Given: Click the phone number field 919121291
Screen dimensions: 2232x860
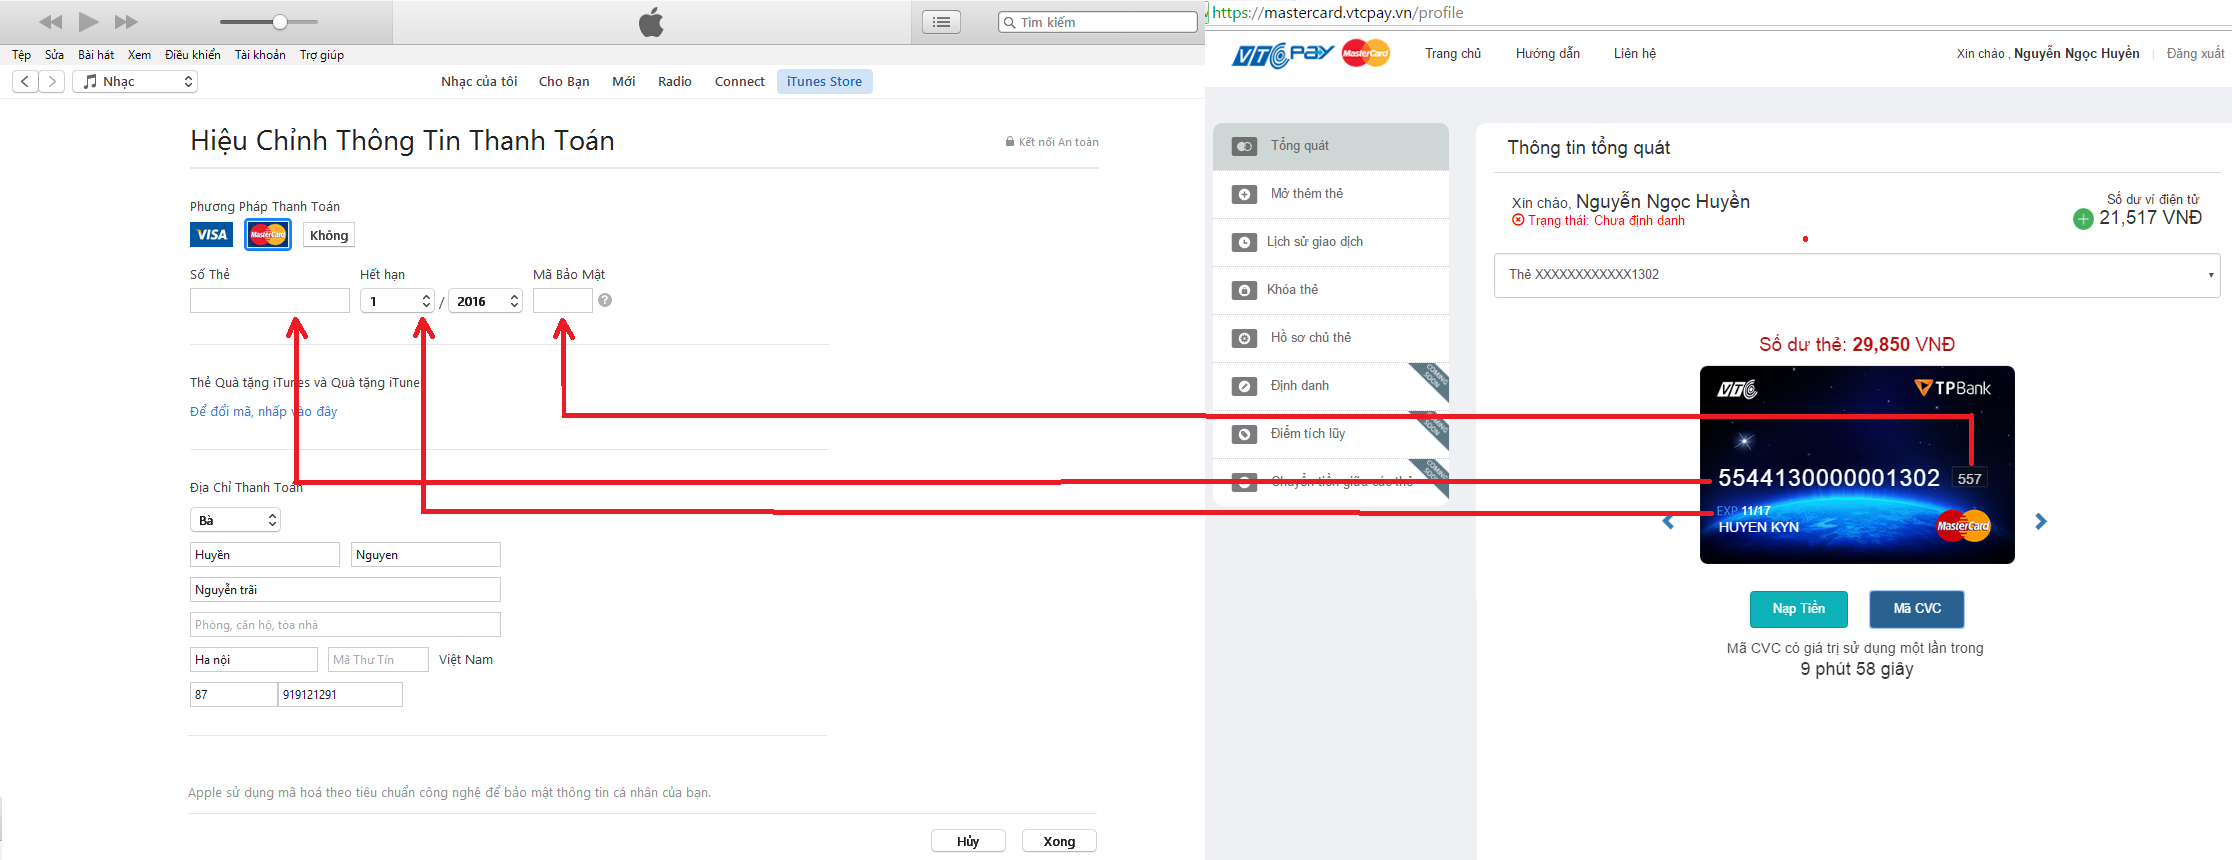Looking at the screenshot, I should 340,695.
